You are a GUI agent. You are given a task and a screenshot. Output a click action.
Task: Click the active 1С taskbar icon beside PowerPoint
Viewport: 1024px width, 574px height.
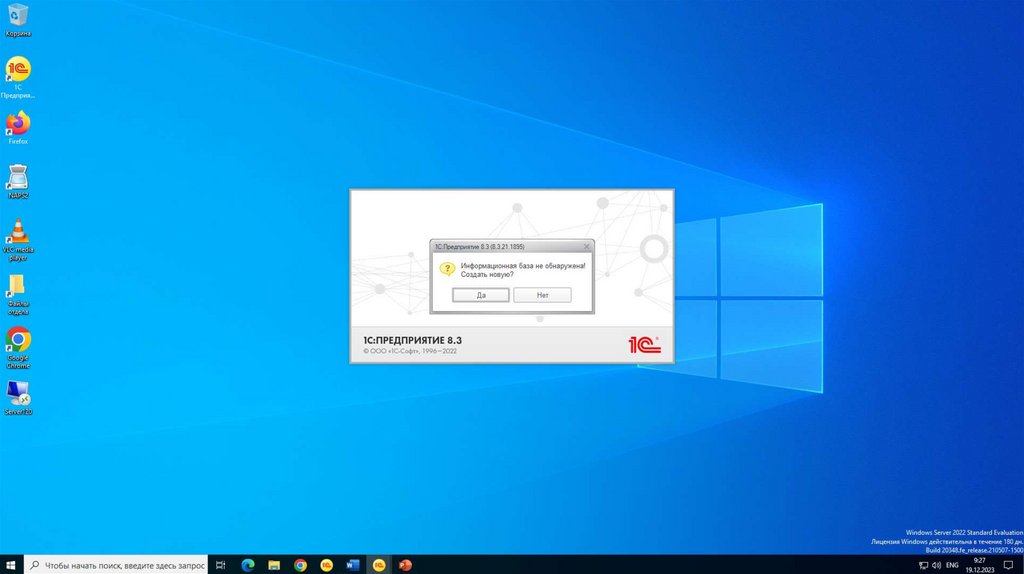pyautogui.click(x=379, y=565)
